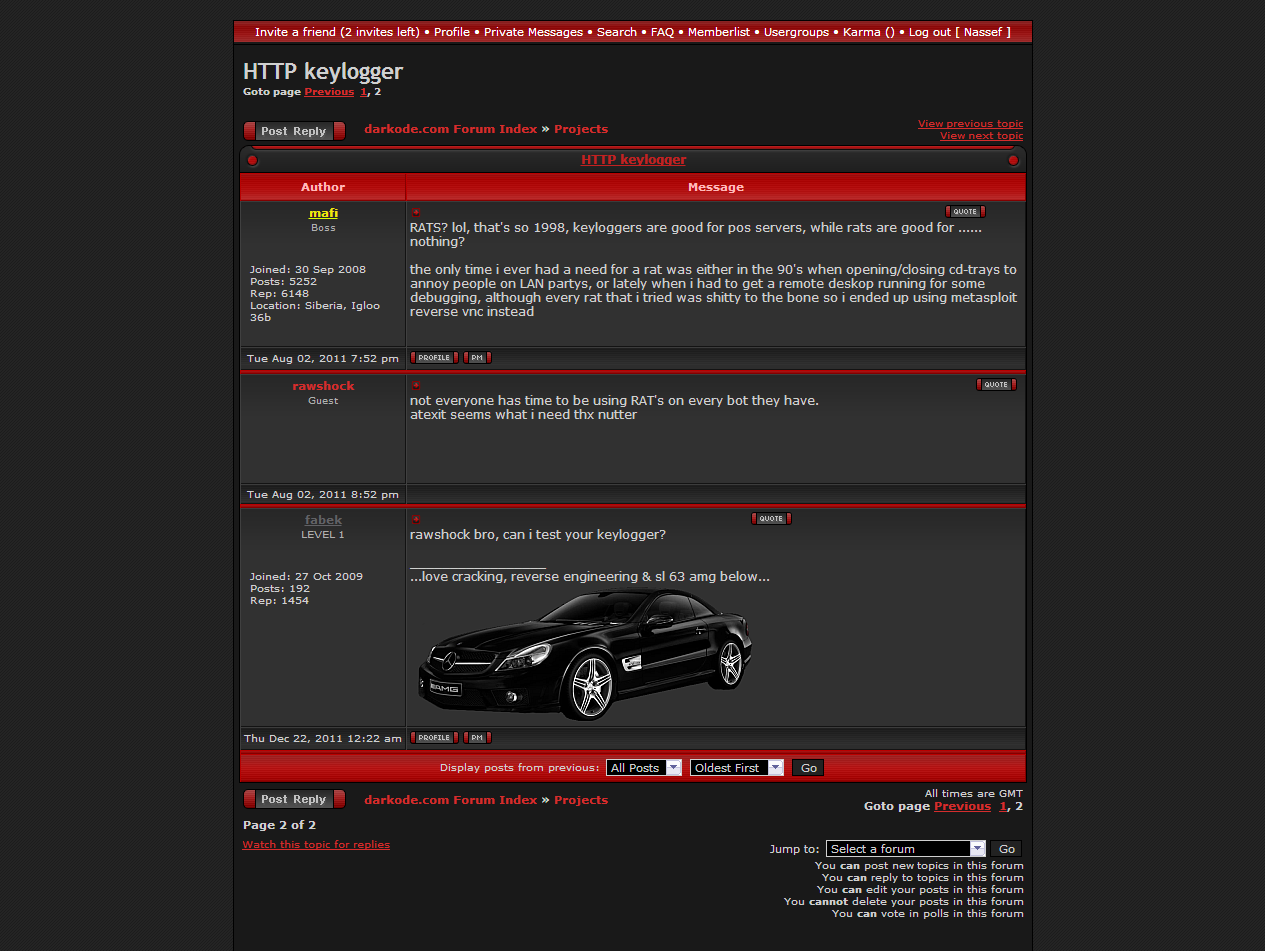Quote fabek's post about testing keylogger
Screen dimensions: 1265x951
[771, 519]
